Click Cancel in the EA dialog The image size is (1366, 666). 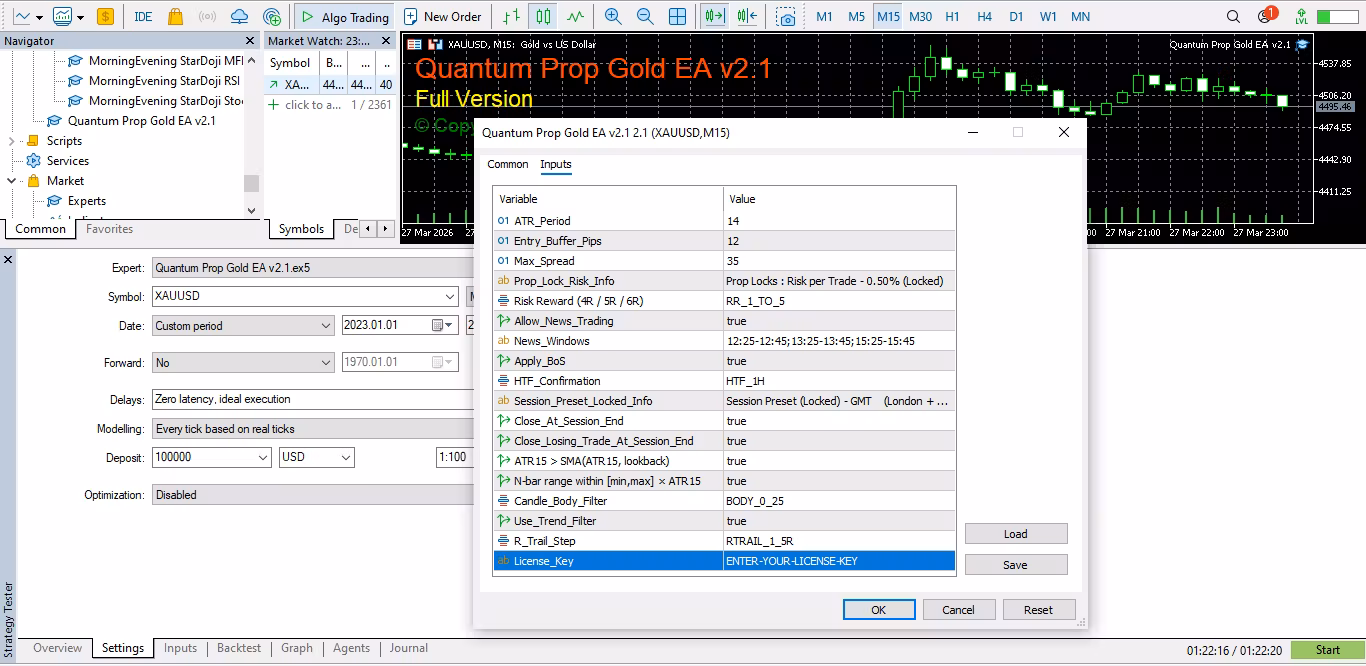click(958, 610)
